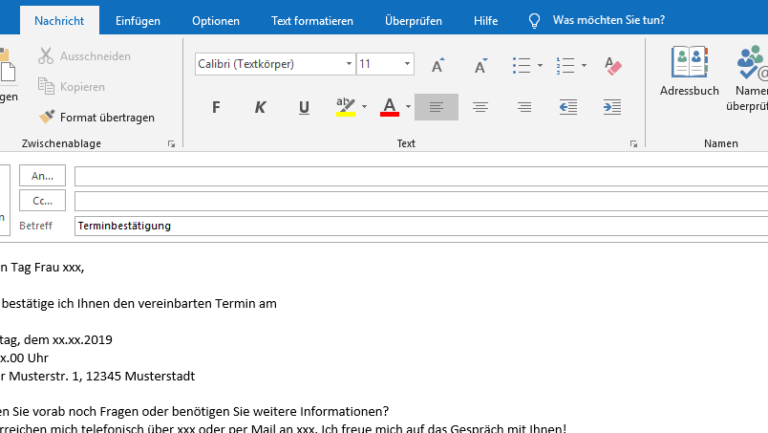Click Ausschneiden scissors icon
This screenshot has width=768, height=433.
(x=46, y=56)
